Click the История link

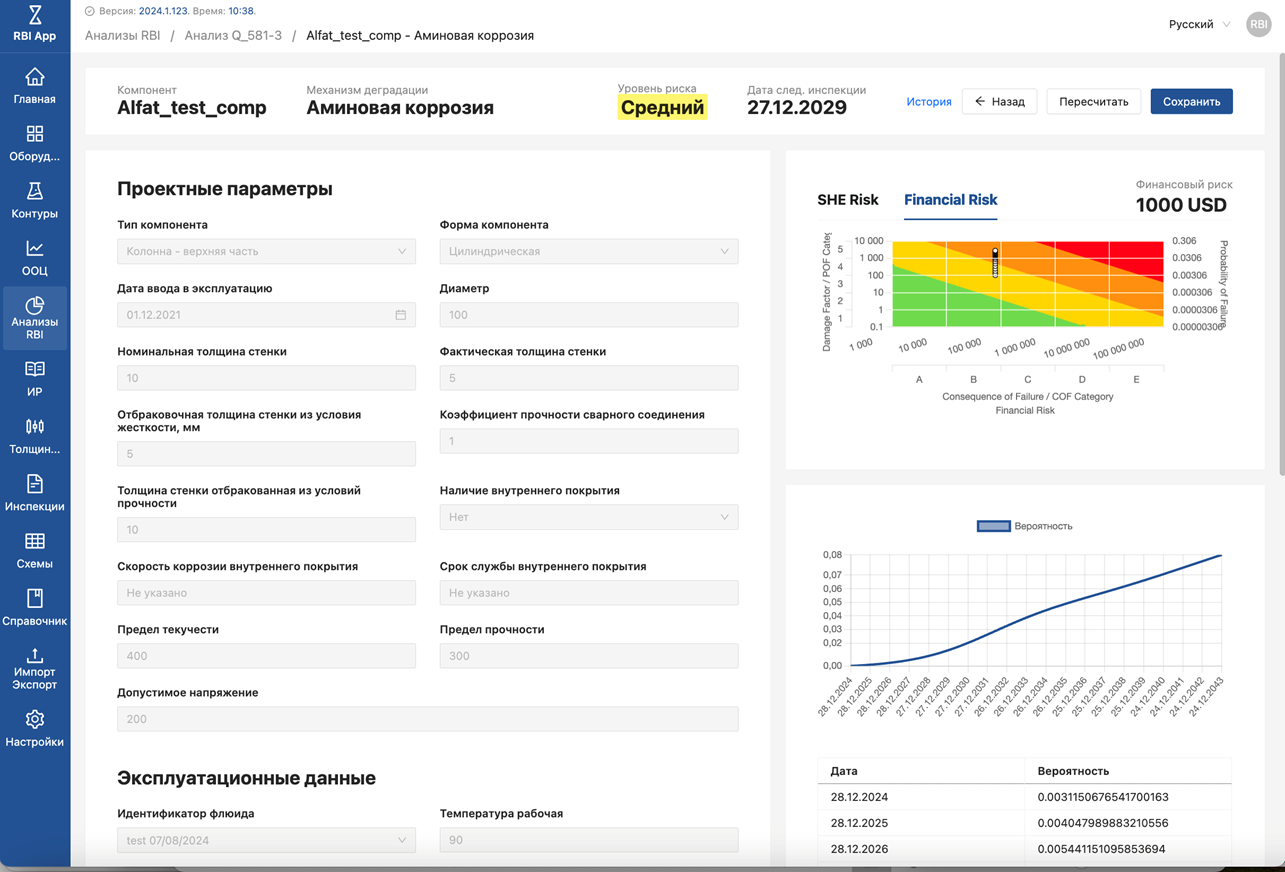pyautogui.click(x=928, y=102)
